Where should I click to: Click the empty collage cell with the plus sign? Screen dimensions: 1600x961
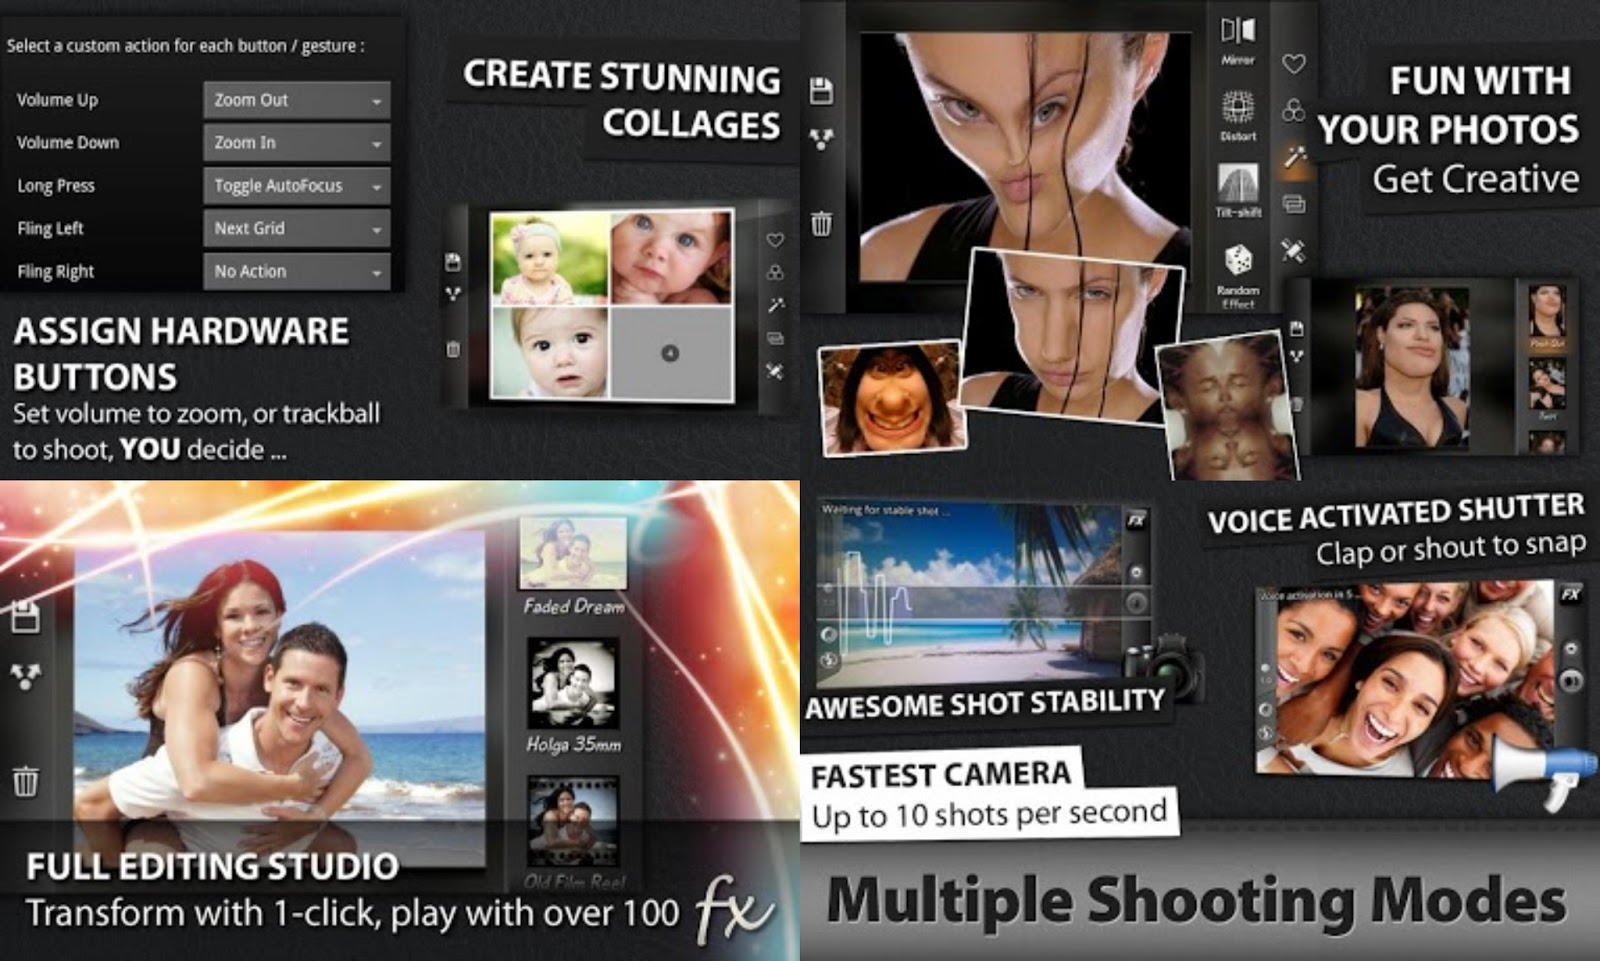tap(670, 353)
